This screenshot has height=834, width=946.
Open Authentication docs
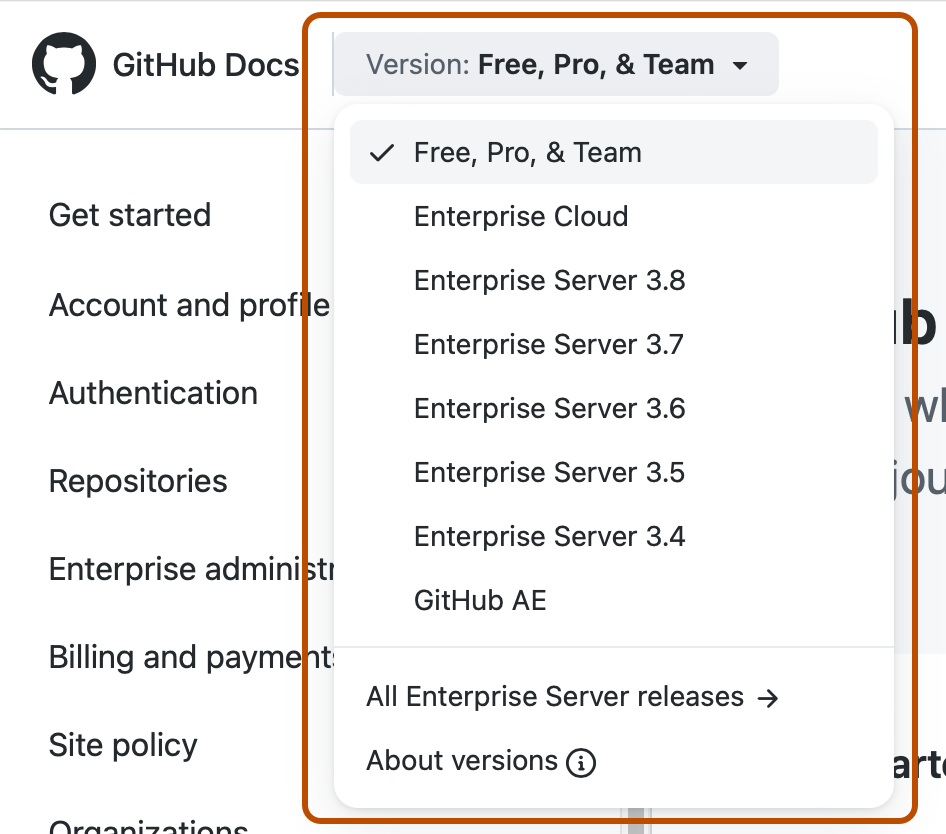click(x=153, y=393)
